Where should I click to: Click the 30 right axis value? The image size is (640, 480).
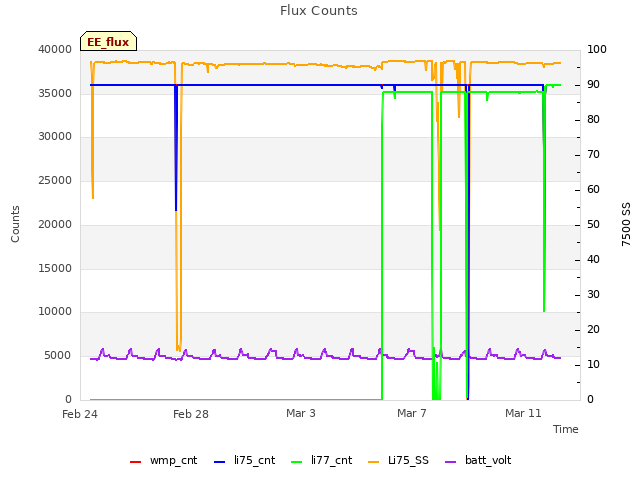click(x=593, y=294)
